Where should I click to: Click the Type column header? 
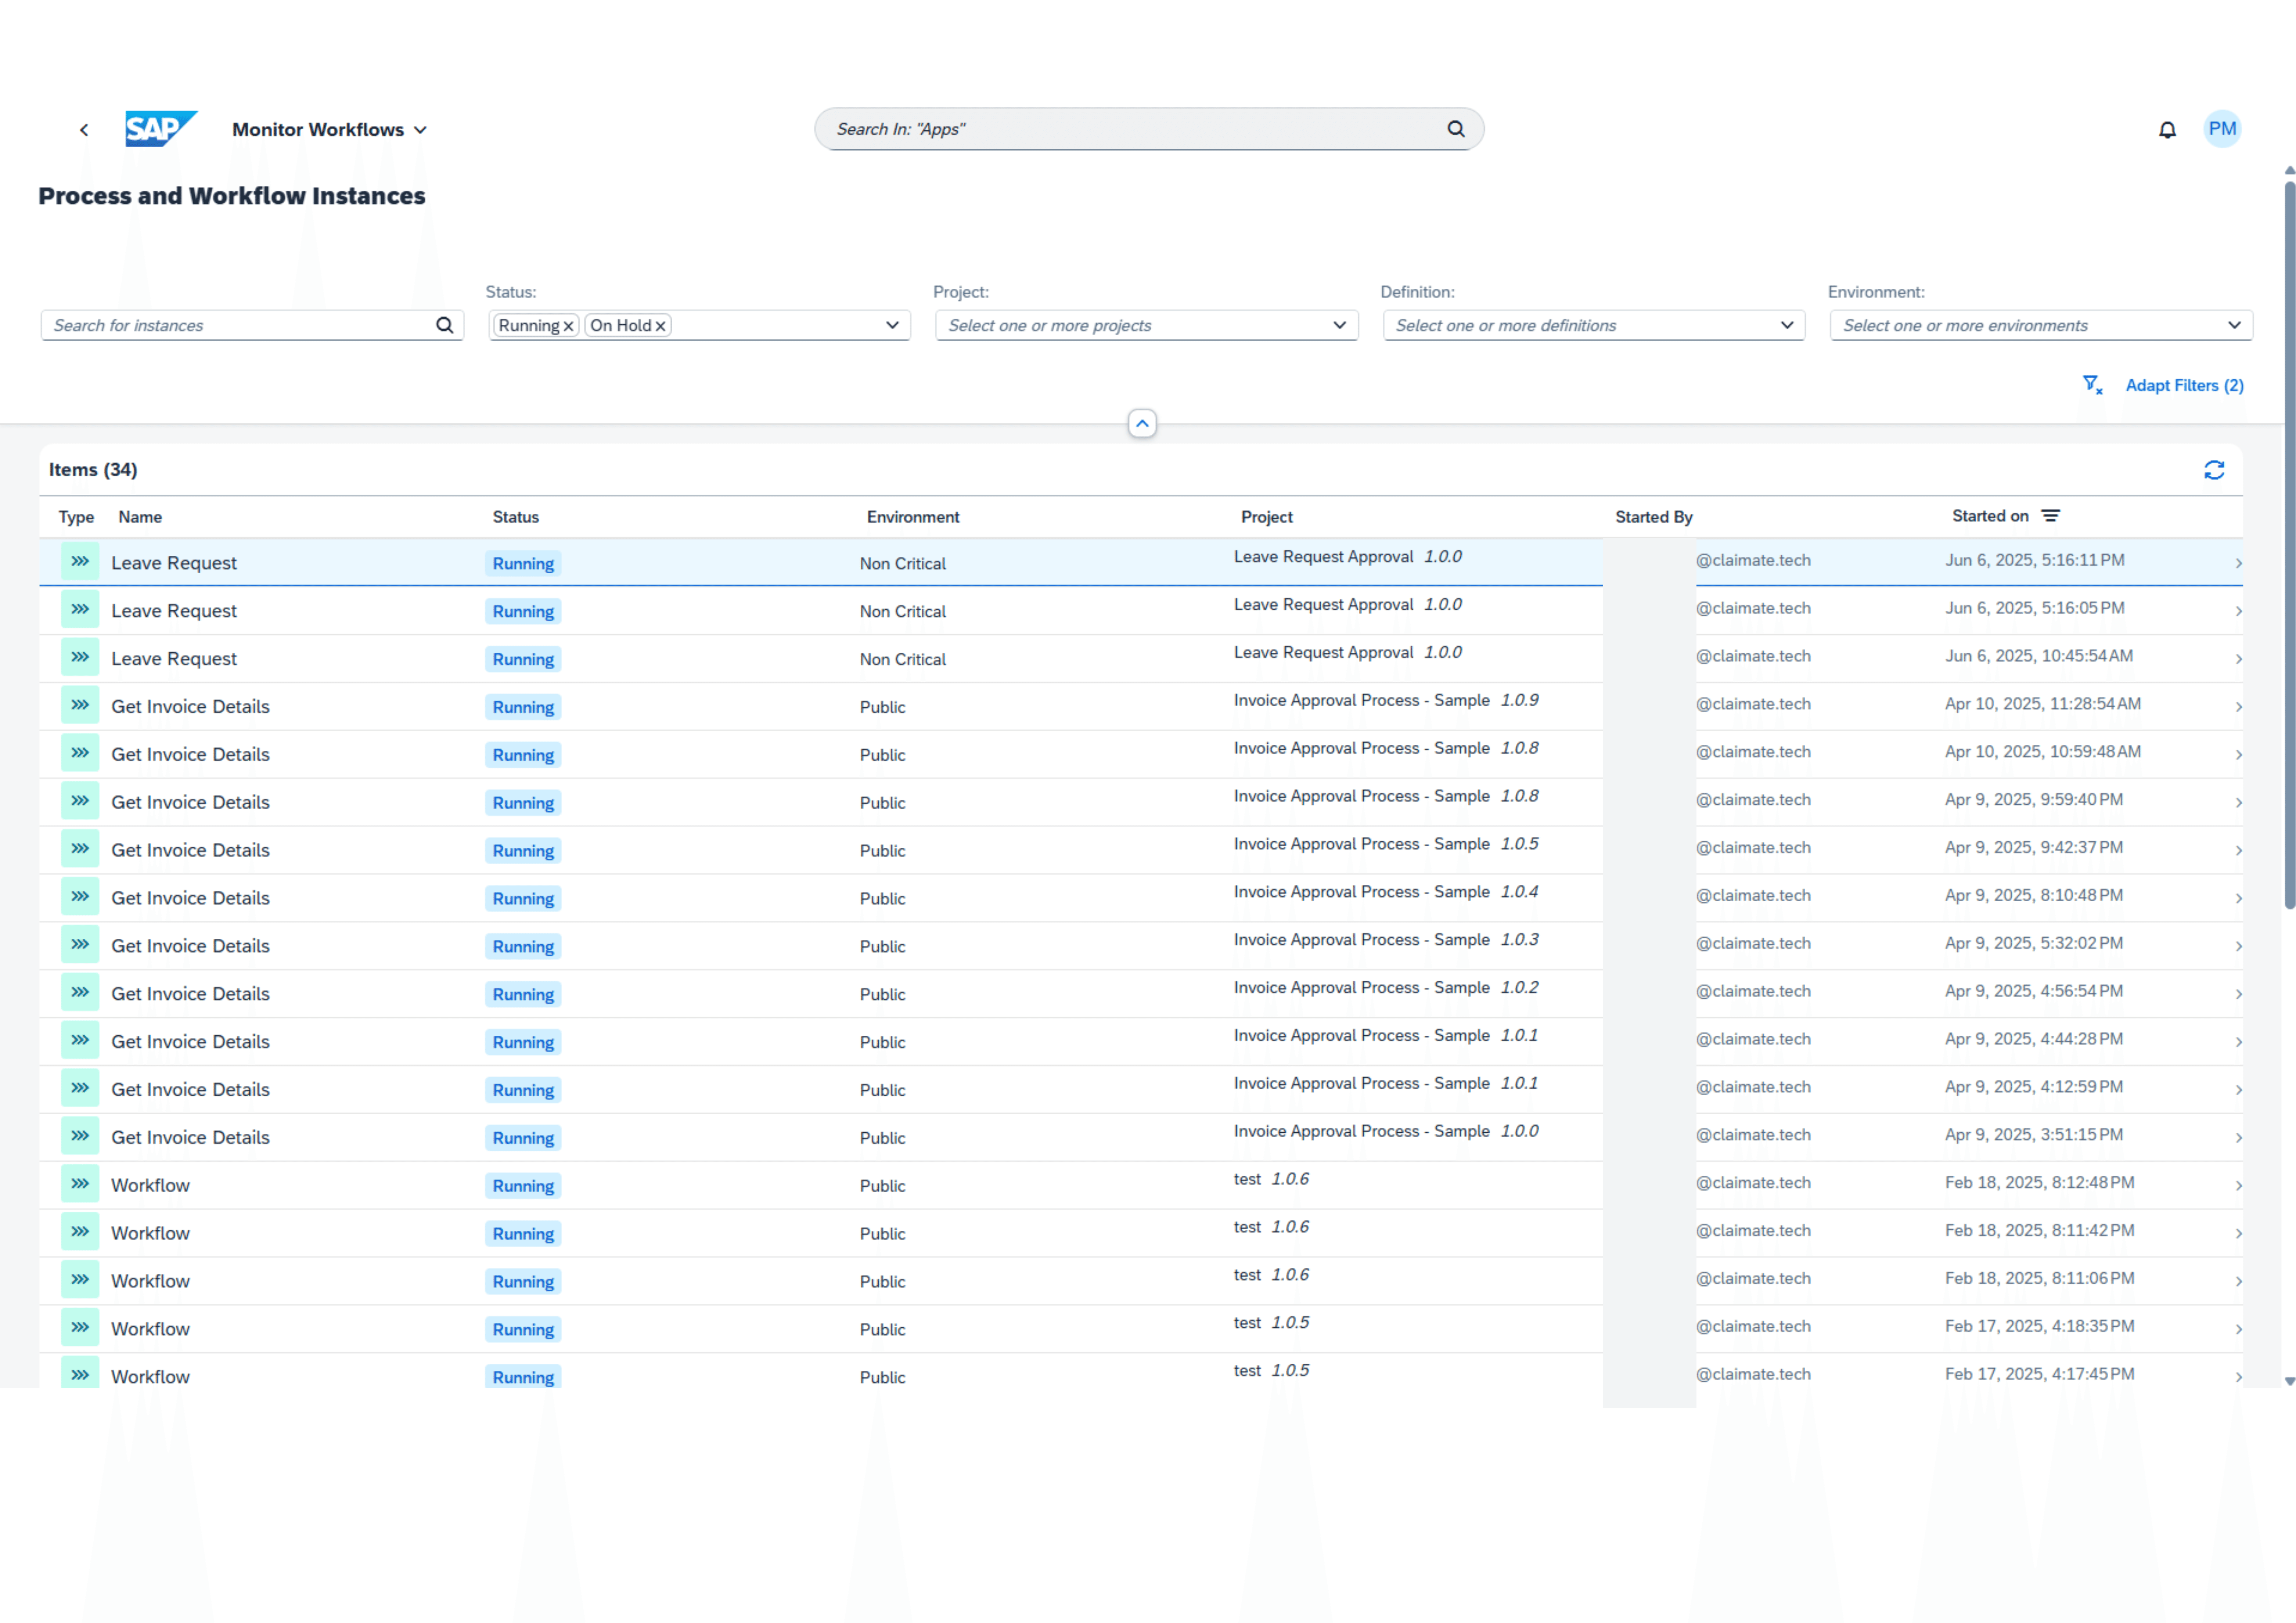[x=76, y=517]
